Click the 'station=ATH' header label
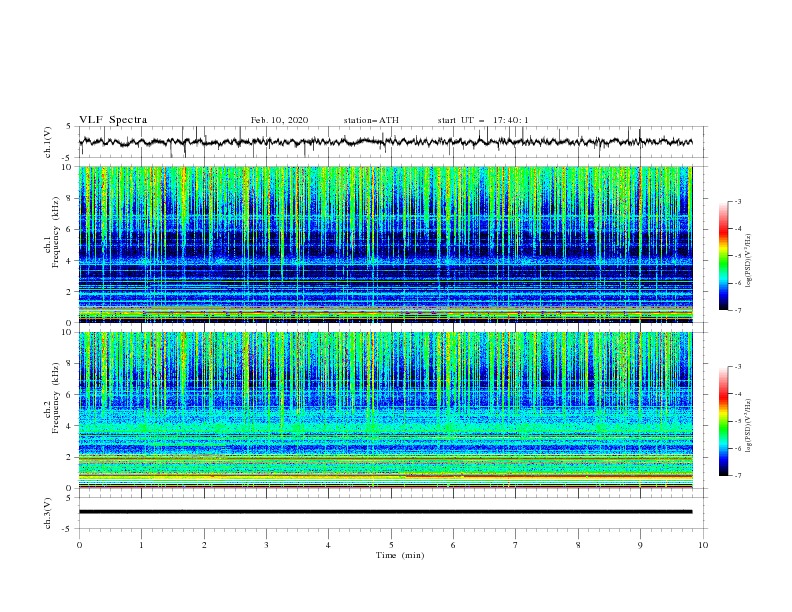The height and width of the screenshot is (612, 792). tap(371, 120)
